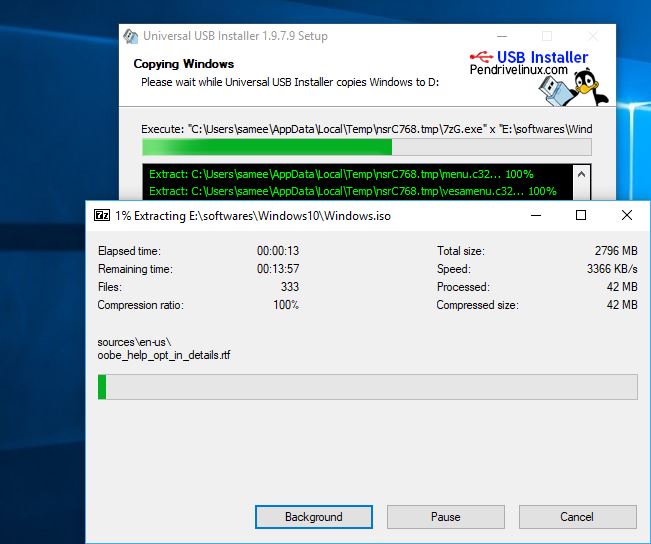Click file name oobe_help_opt_in_details.rtf
The height and width of the screenshot is (544, 651).
164,355
